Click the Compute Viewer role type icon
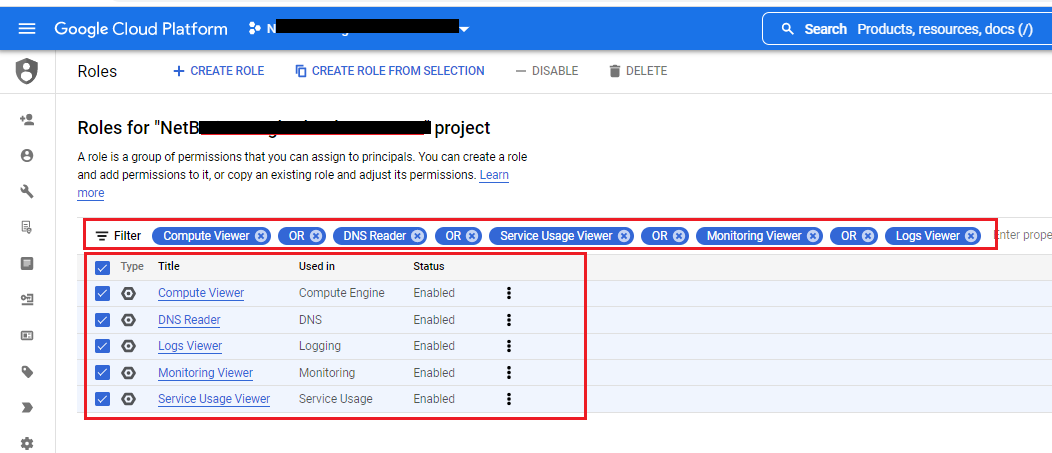 click(x=129, y=293)
